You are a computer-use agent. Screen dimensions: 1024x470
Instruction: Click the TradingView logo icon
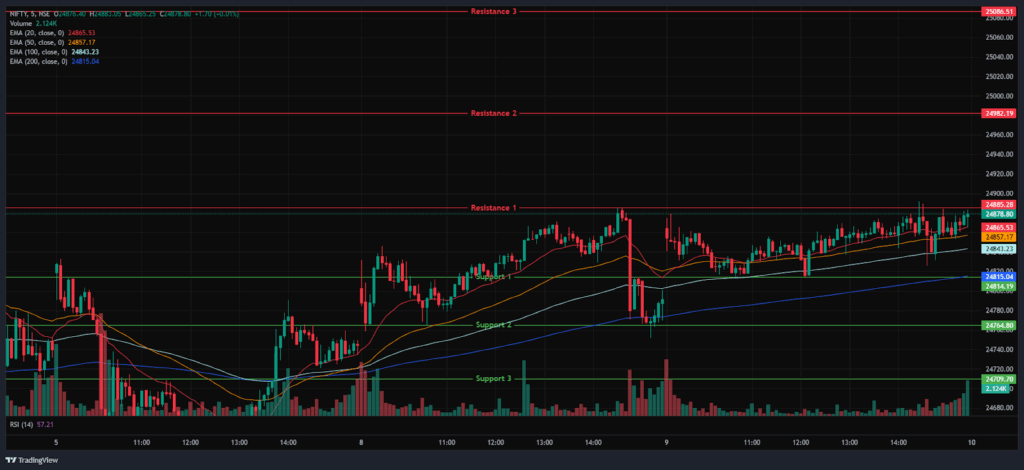coord(12,460)
